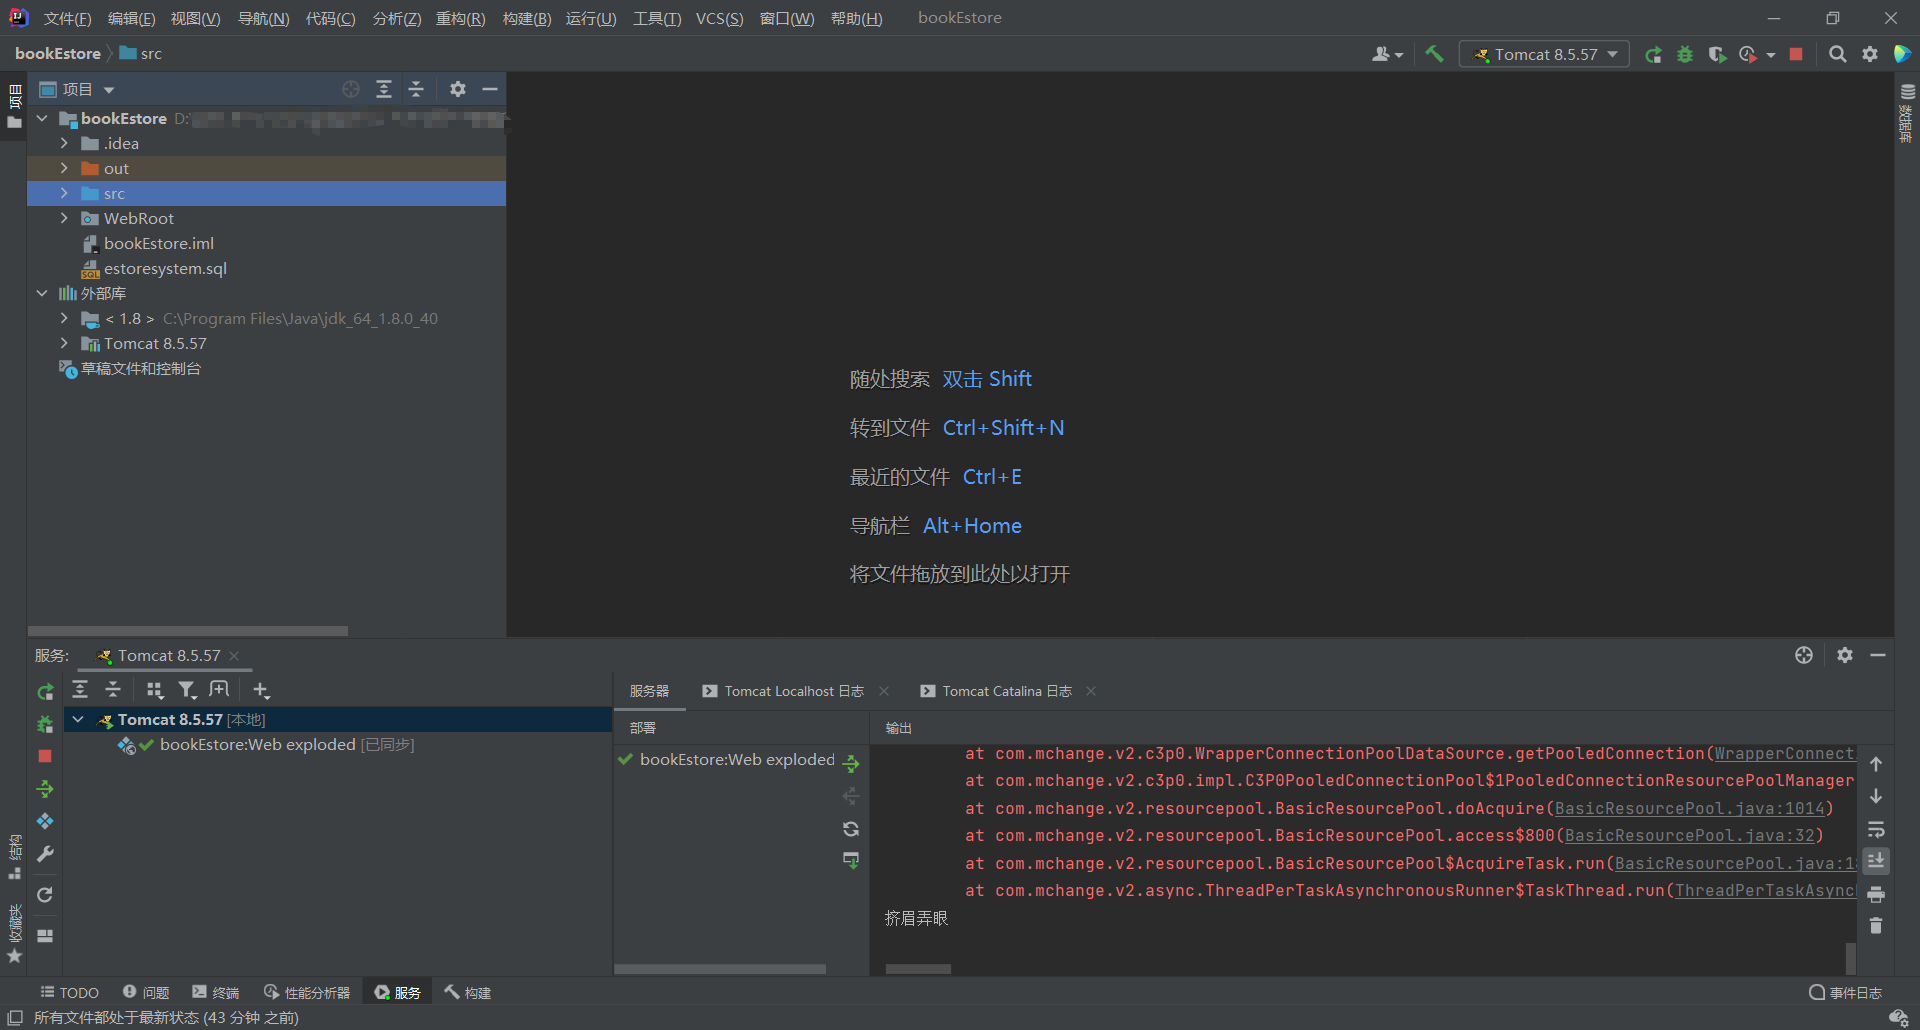
Task: Open the 文件(F) menu
Action: point(67,18)
